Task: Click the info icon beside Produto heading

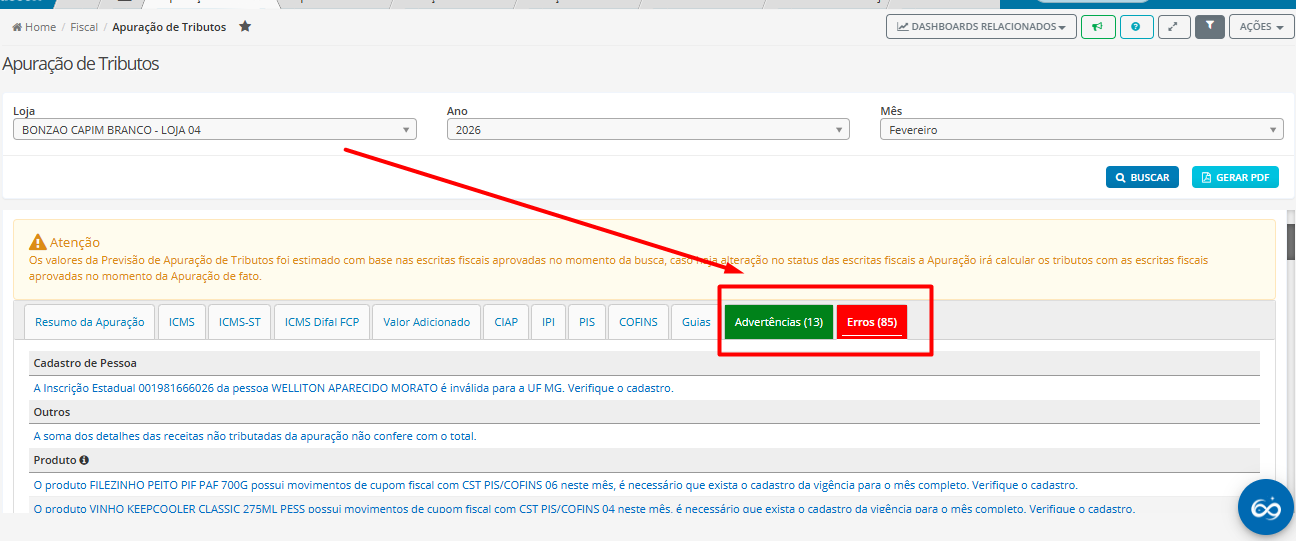Action: (84, 460)
